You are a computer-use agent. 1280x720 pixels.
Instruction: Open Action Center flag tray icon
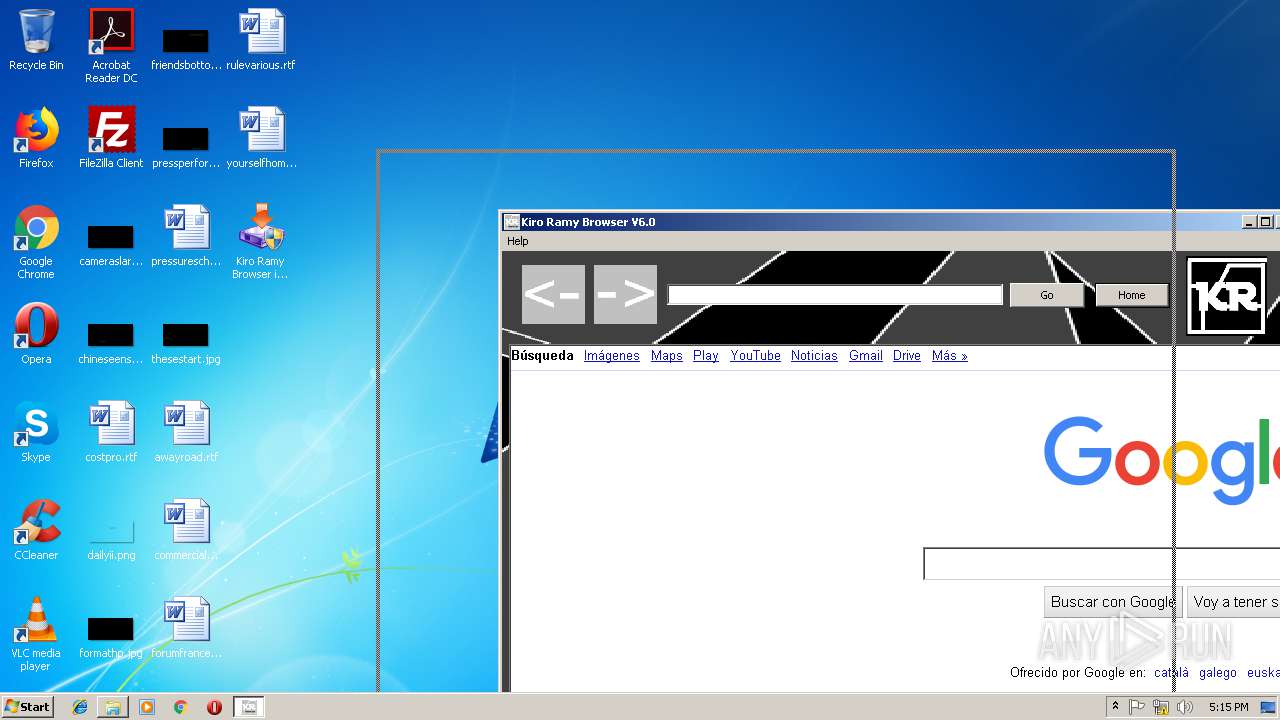pos(1137,707)
